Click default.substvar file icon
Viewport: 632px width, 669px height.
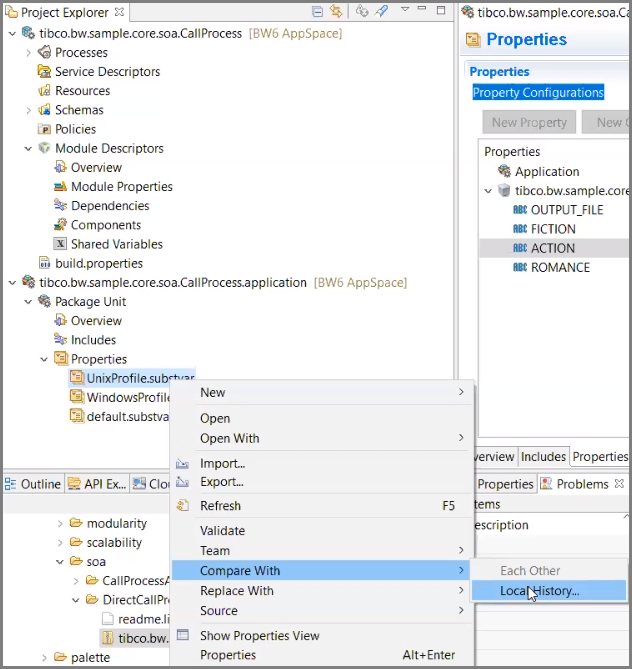(x=77, y=416)
